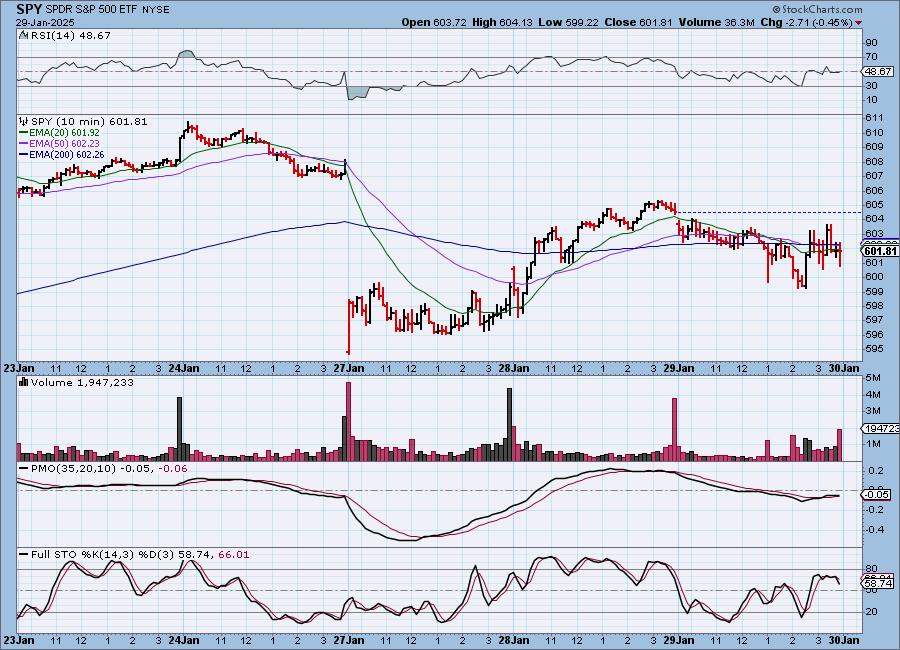This screenshot has height=650, width=900.
Task: Click the 'SPDR S&P 500 ETF' name
Action: 89,10
